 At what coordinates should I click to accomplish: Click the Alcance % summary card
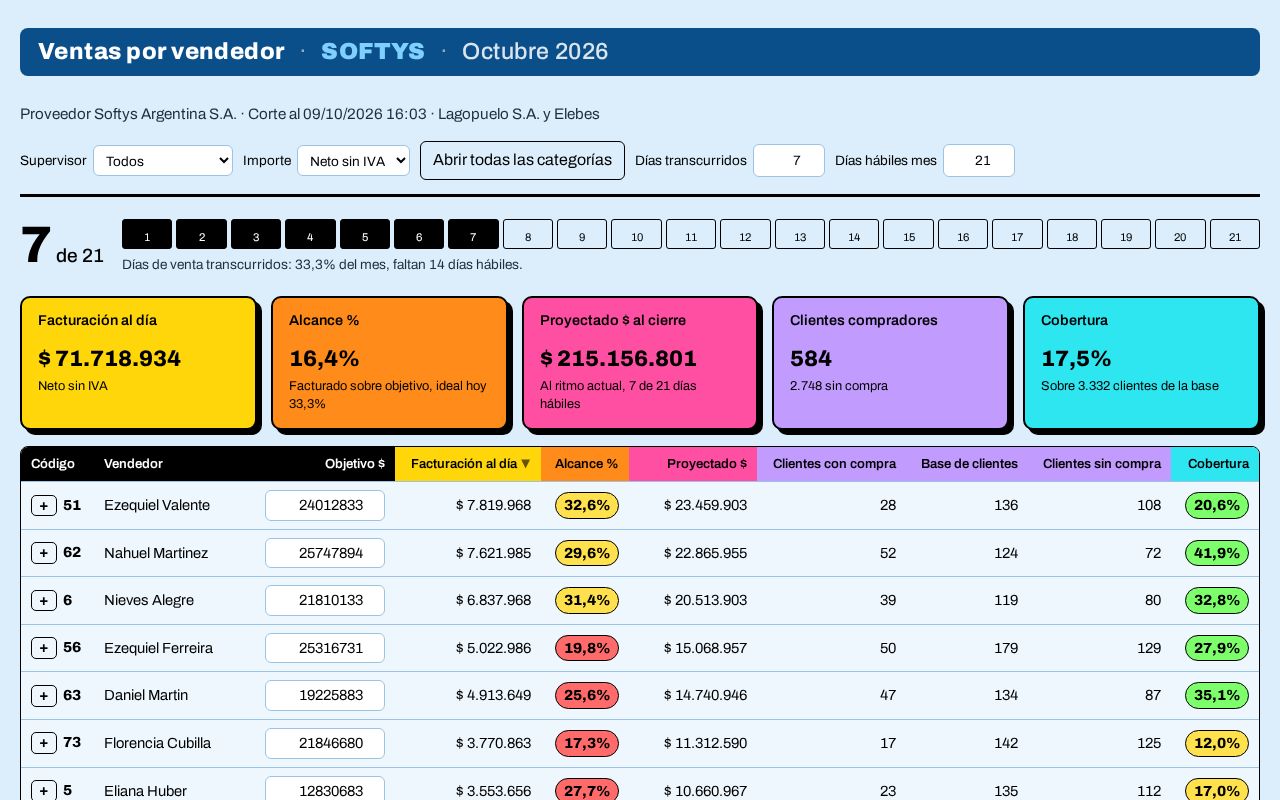pyautogui.click(x=390, y=363)
